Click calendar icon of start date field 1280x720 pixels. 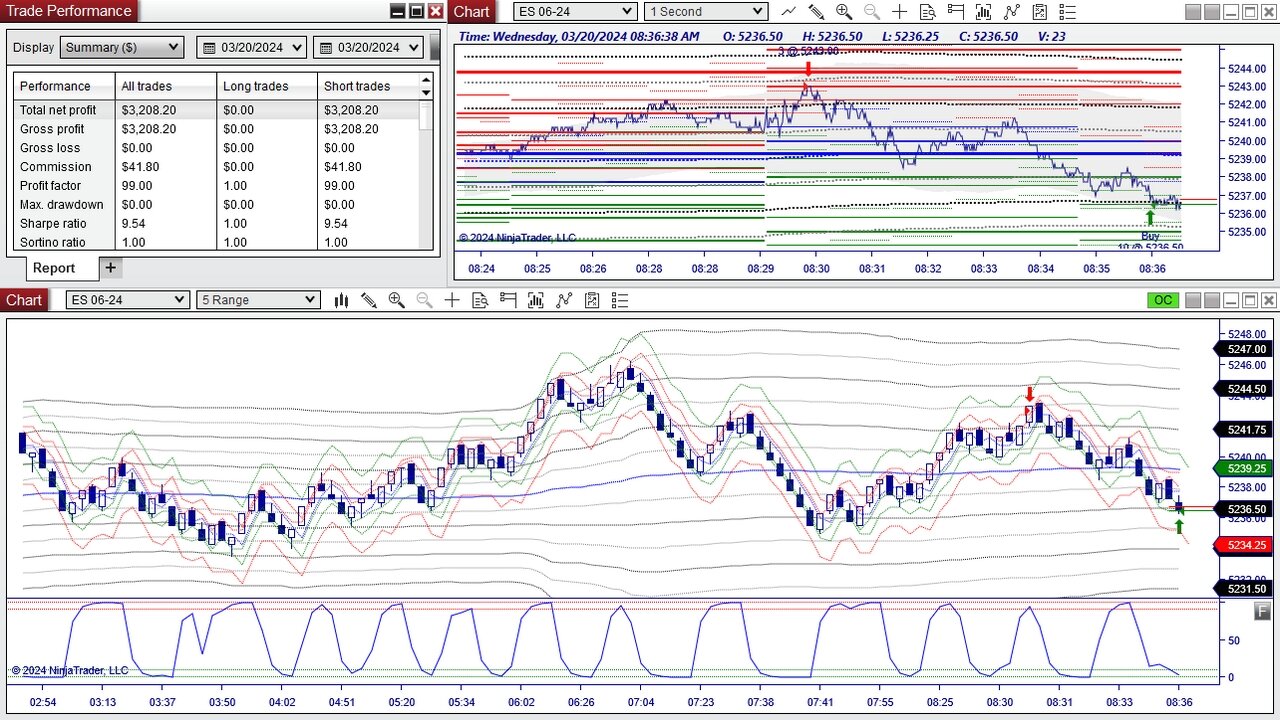209,48
